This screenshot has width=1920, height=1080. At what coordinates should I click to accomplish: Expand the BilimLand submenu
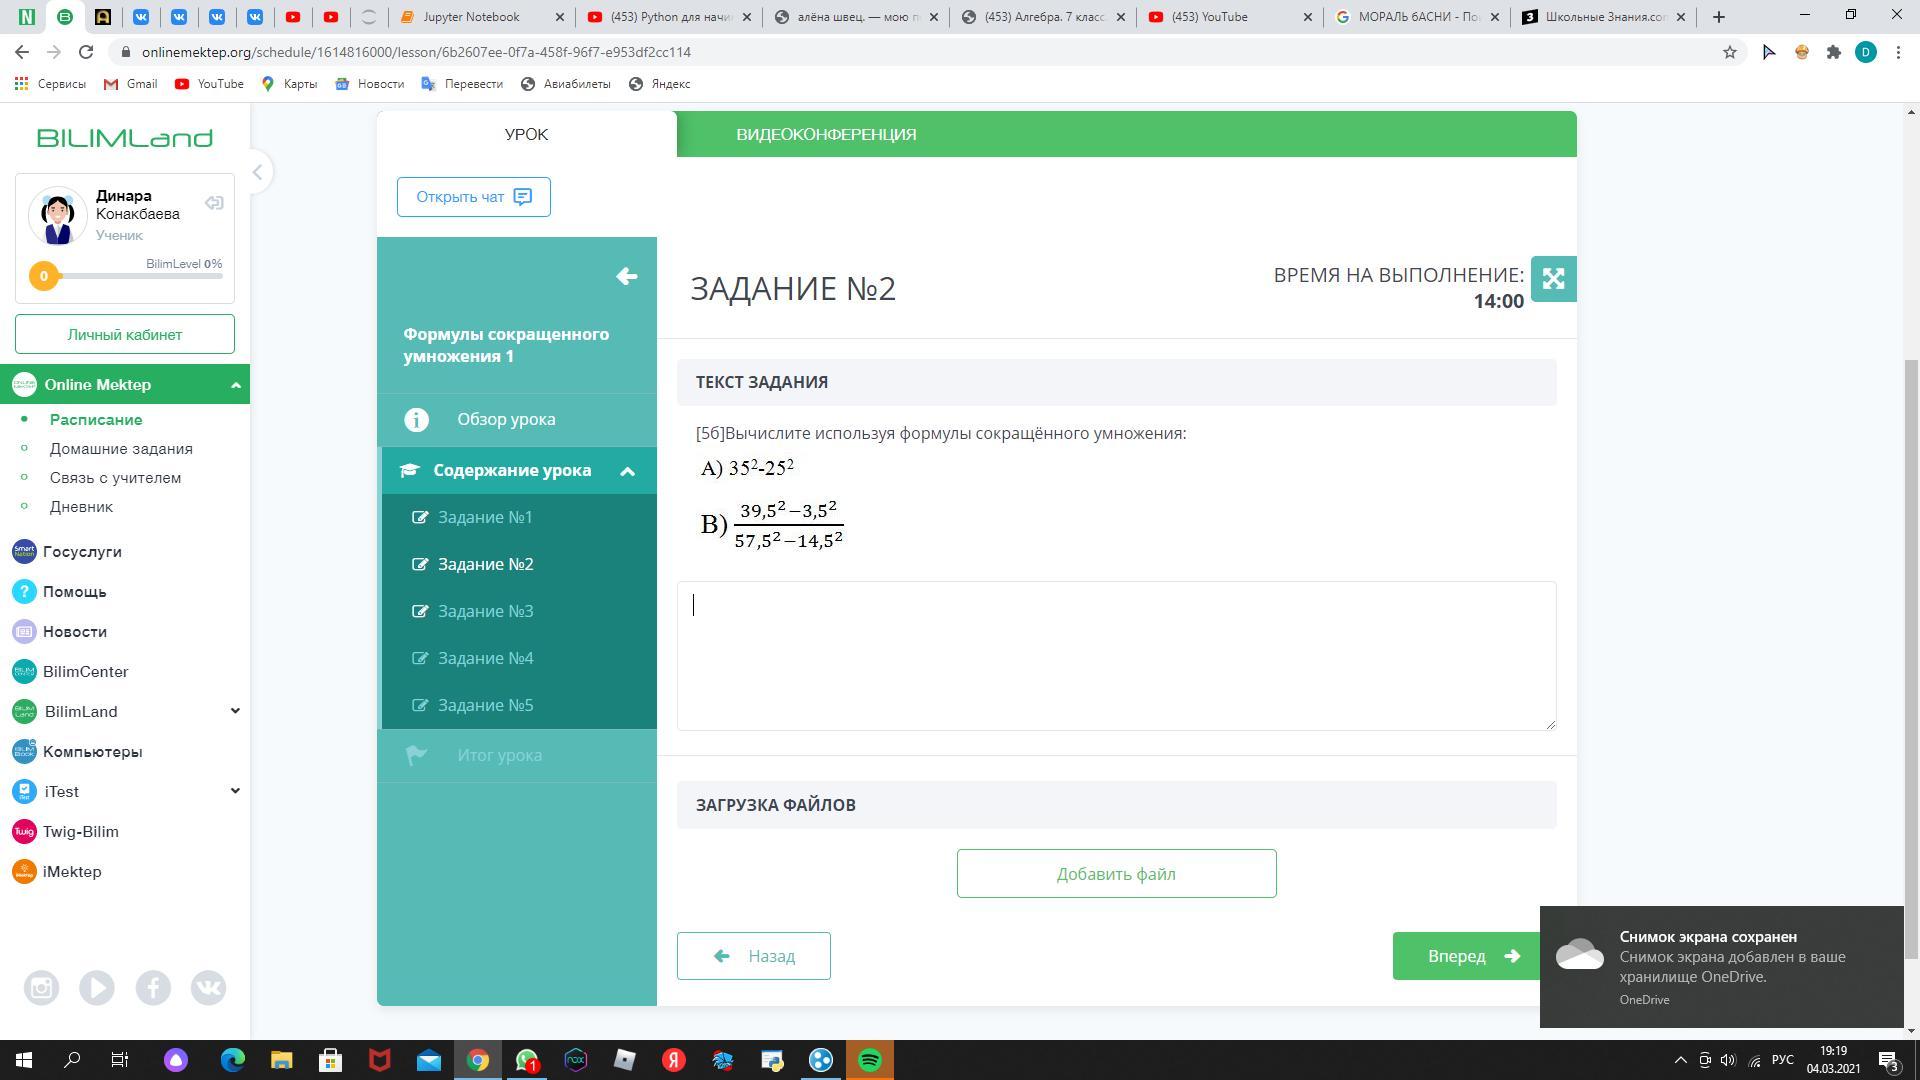click(x=235, y=711)
